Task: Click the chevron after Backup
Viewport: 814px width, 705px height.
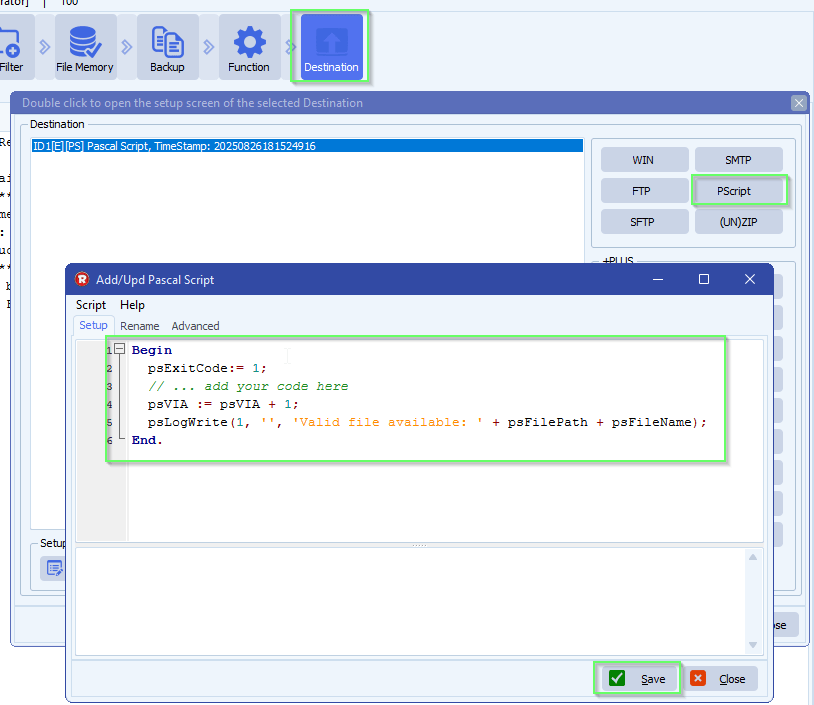Action: (x=209, y=47)
